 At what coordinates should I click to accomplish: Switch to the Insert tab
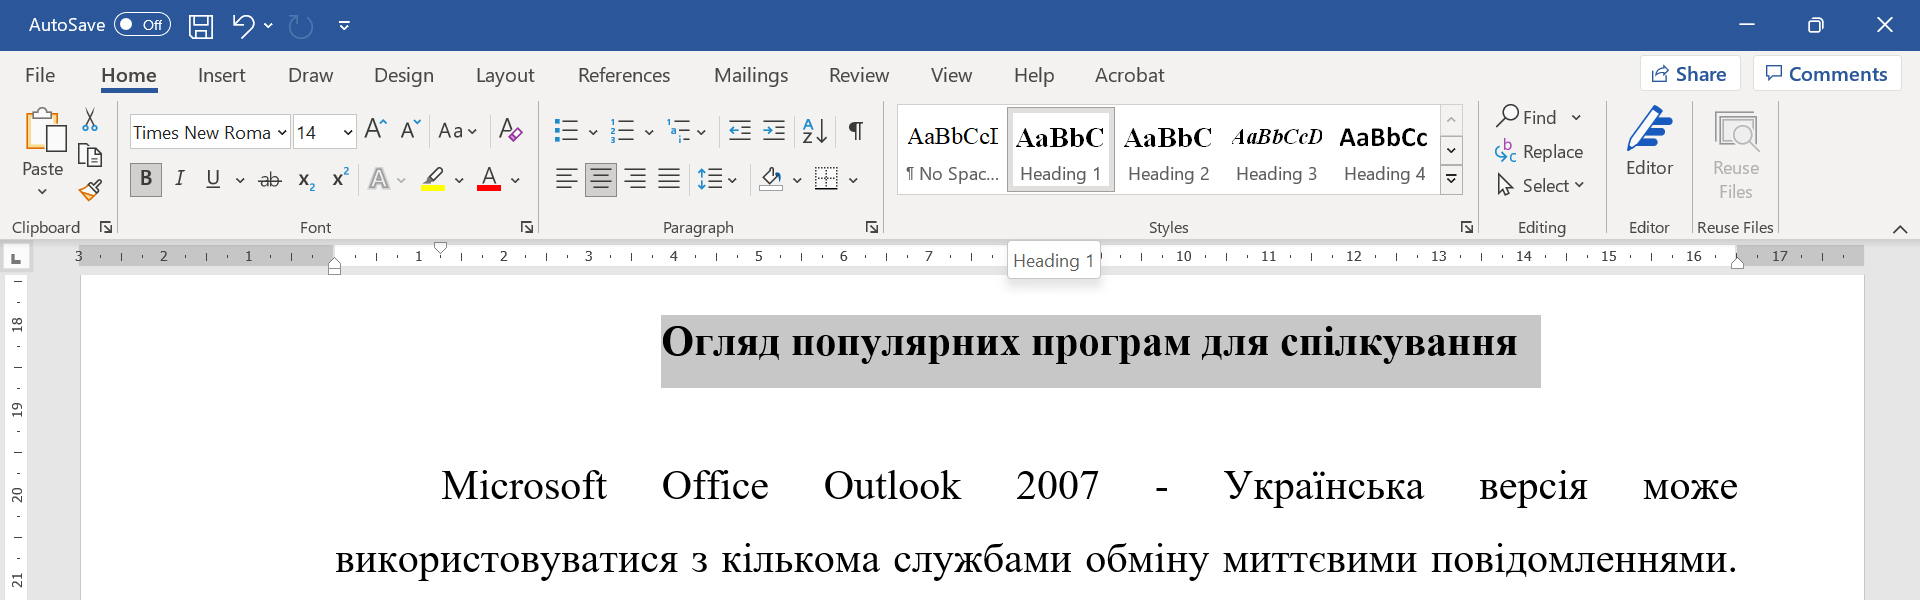[x=221, y=75]
